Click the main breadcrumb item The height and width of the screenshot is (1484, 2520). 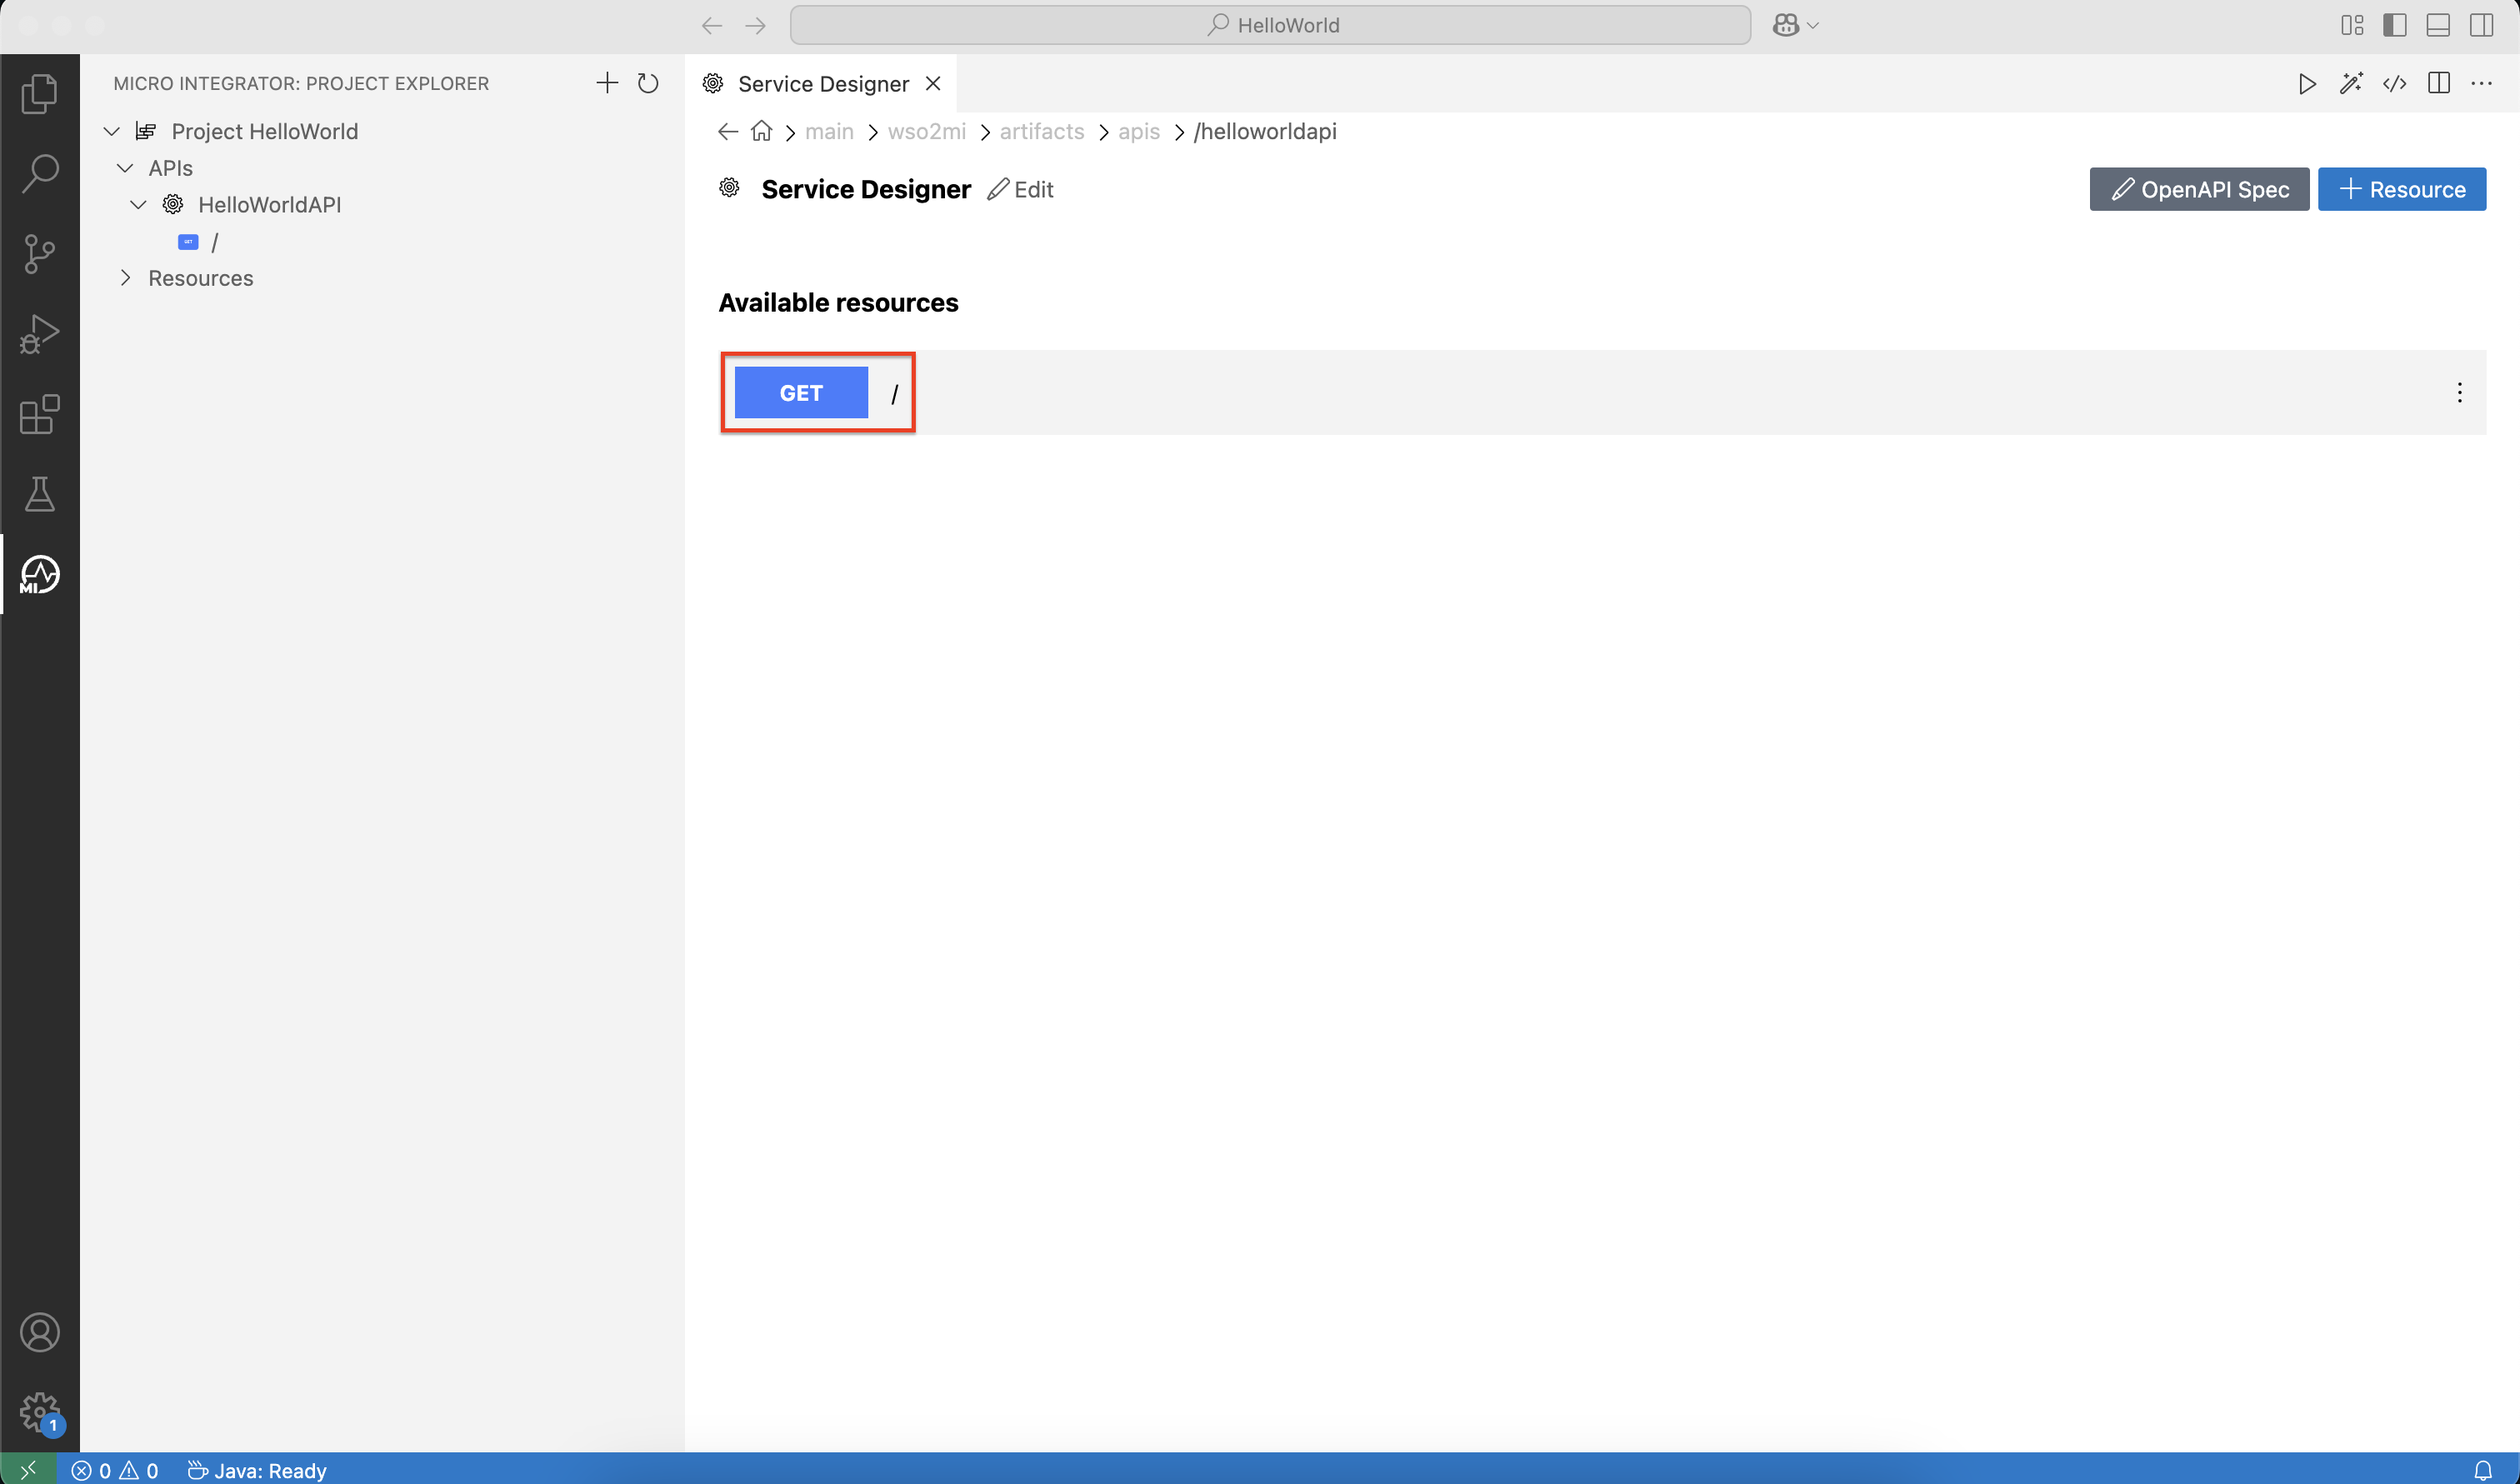pos(829,132)
